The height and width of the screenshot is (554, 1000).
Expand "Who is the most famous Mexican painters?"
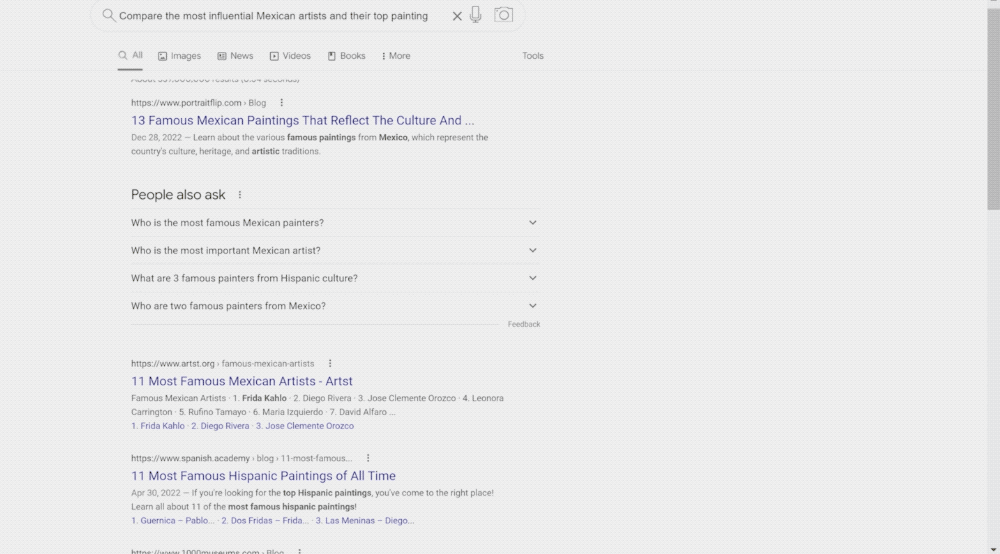335,222
